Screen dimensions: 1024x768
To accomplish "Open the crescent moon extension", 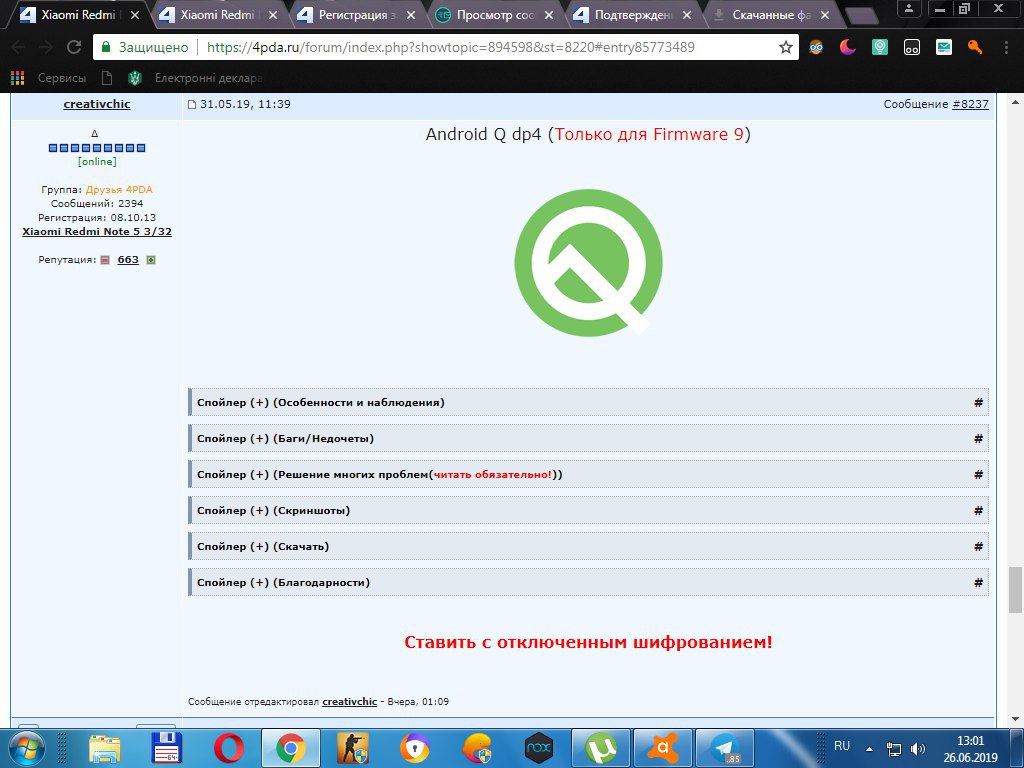I will (x=848, y=47).
